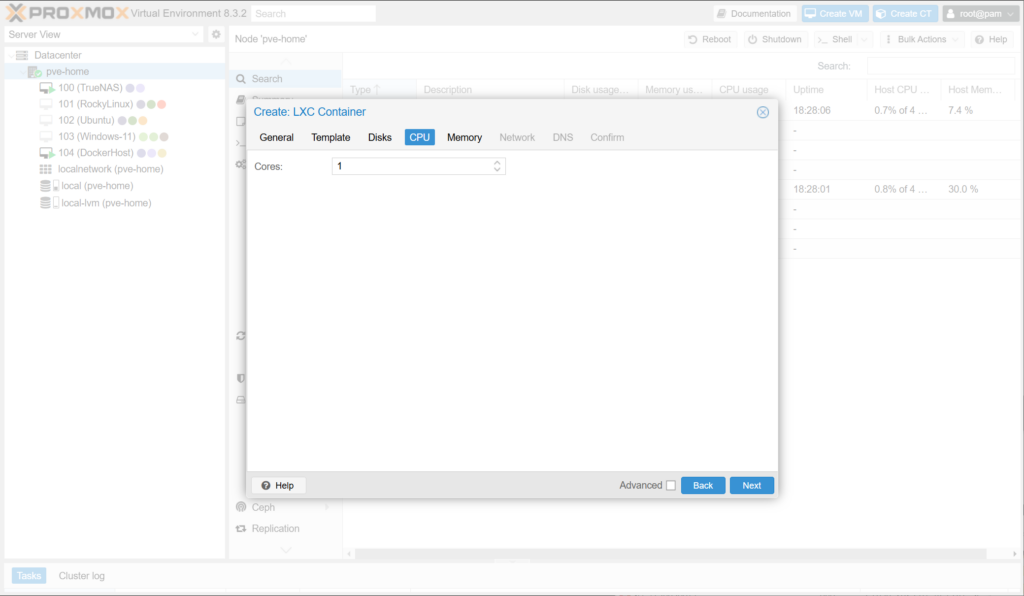This screenshot has height=596, width=1024.
Task: Click the 100 (TrueNAS) VM icon
Action: (46, 88)
